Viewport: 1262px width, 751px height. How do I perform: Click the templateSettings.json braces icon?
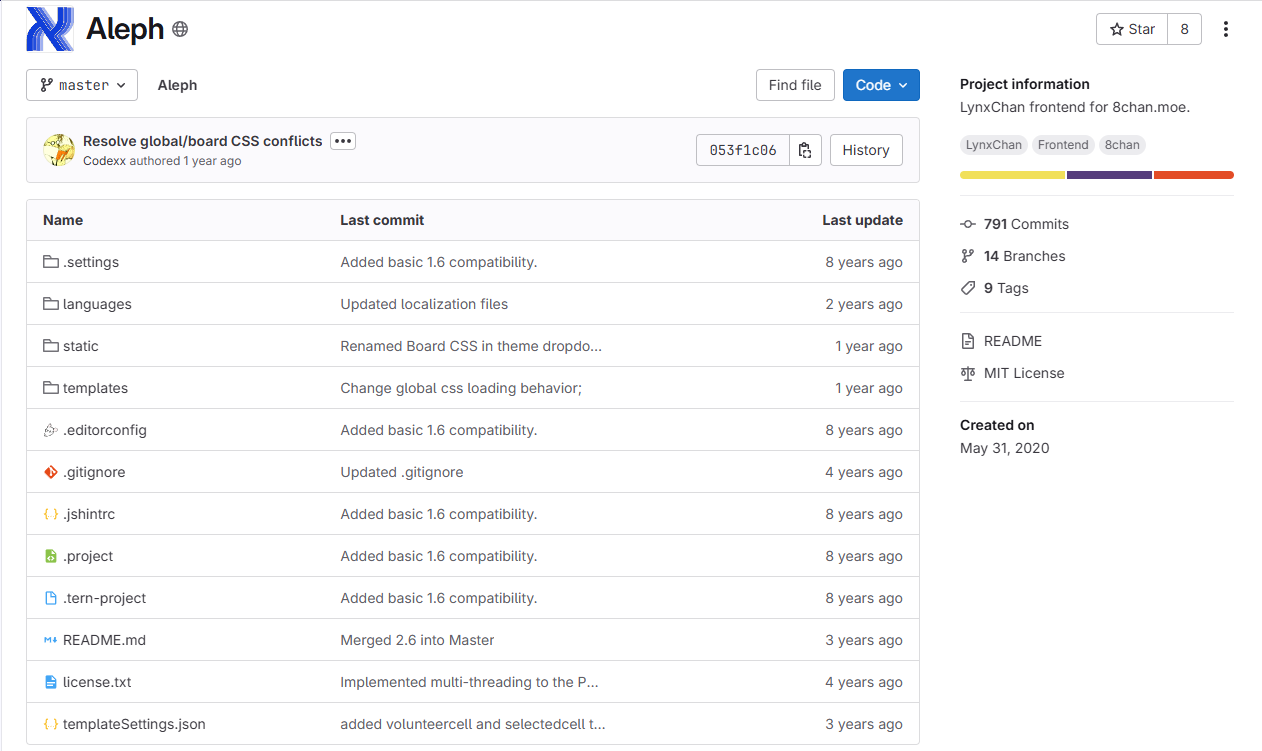[x=51, y=724]
